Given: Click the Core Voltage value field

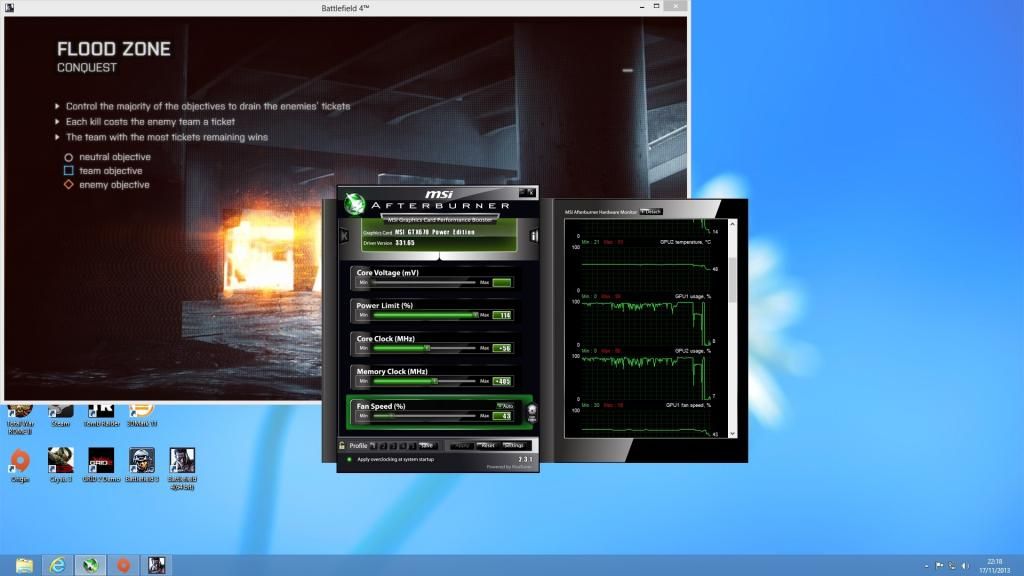Looking at the screenshot, I should (x=502, y=283).
